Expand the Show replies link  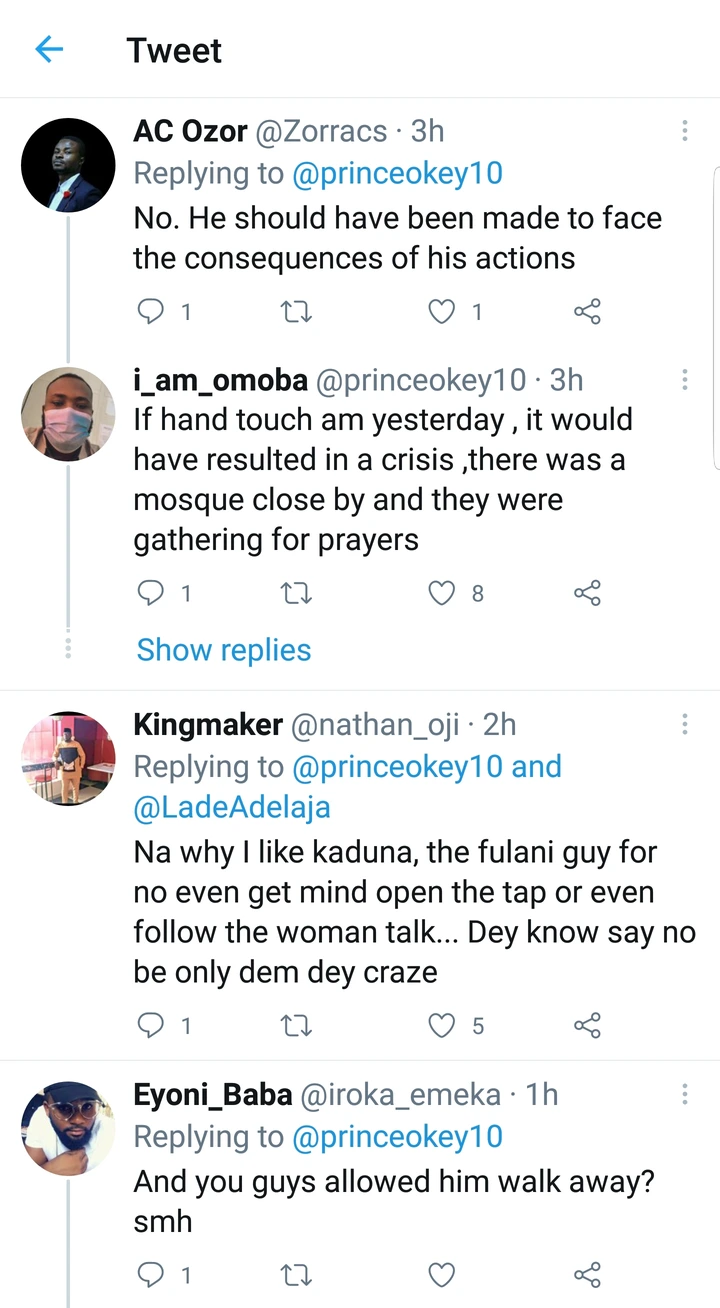[x=224, y=650]
